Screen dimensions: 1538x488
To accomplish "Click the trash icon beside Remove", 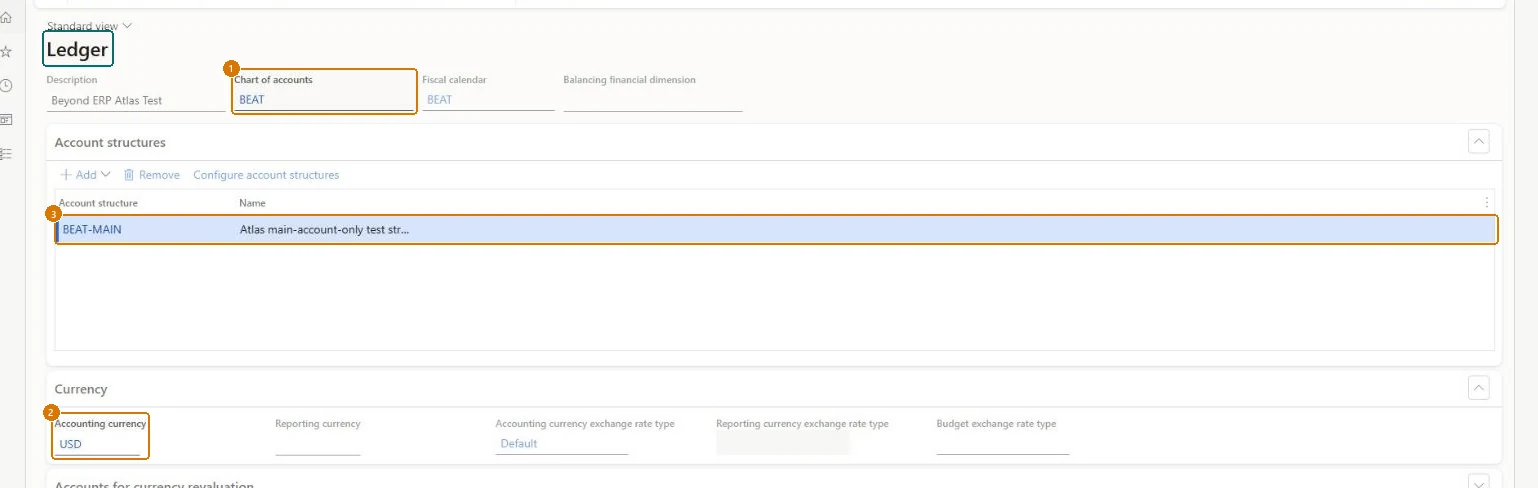I will coord(129,175).
